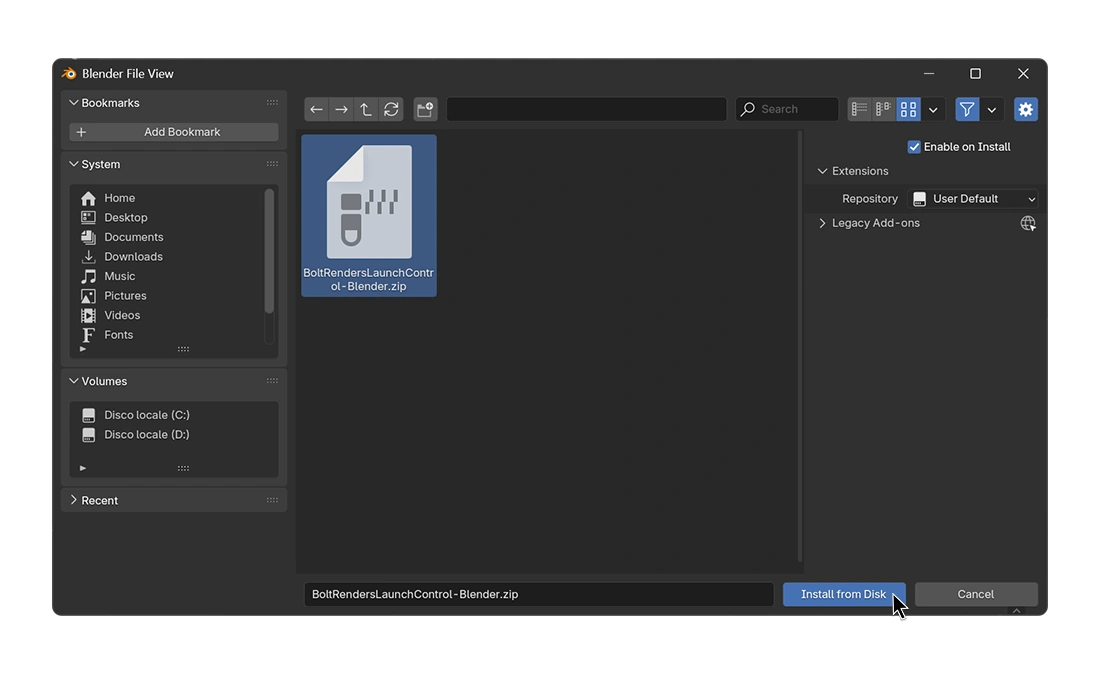Expand System list with small triangle
The height and width of the screenshot is (680, 1100).
[83, 349]
